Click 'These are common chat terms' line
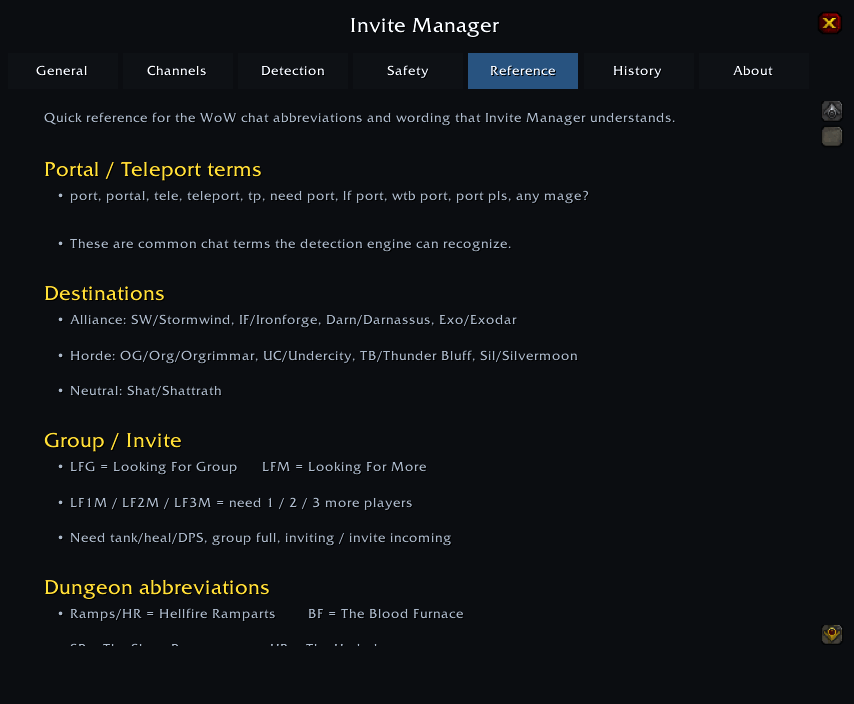This screenshot has height=704, width=854. click(290, 244)
